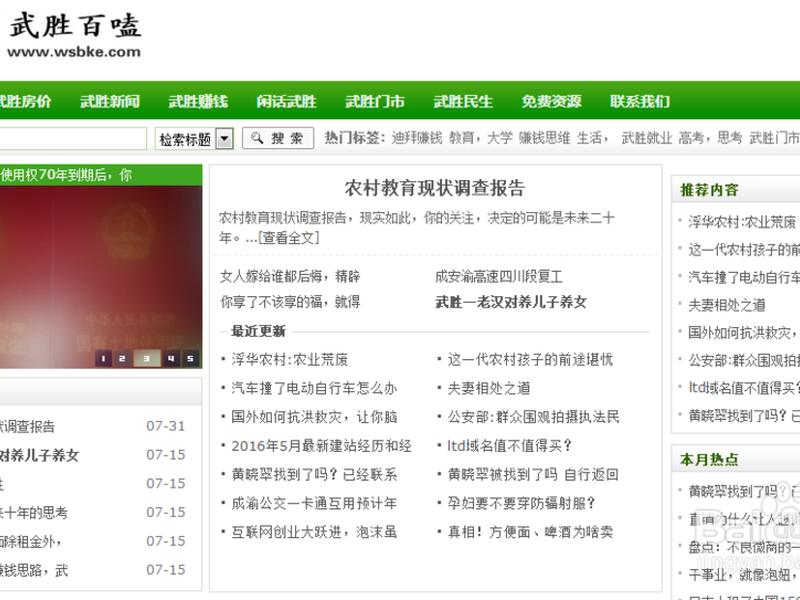Screen dimensions: 800x600
Task: Open 成渝公交一卡通互用预计年 article
Action: (x=314, y=504)
